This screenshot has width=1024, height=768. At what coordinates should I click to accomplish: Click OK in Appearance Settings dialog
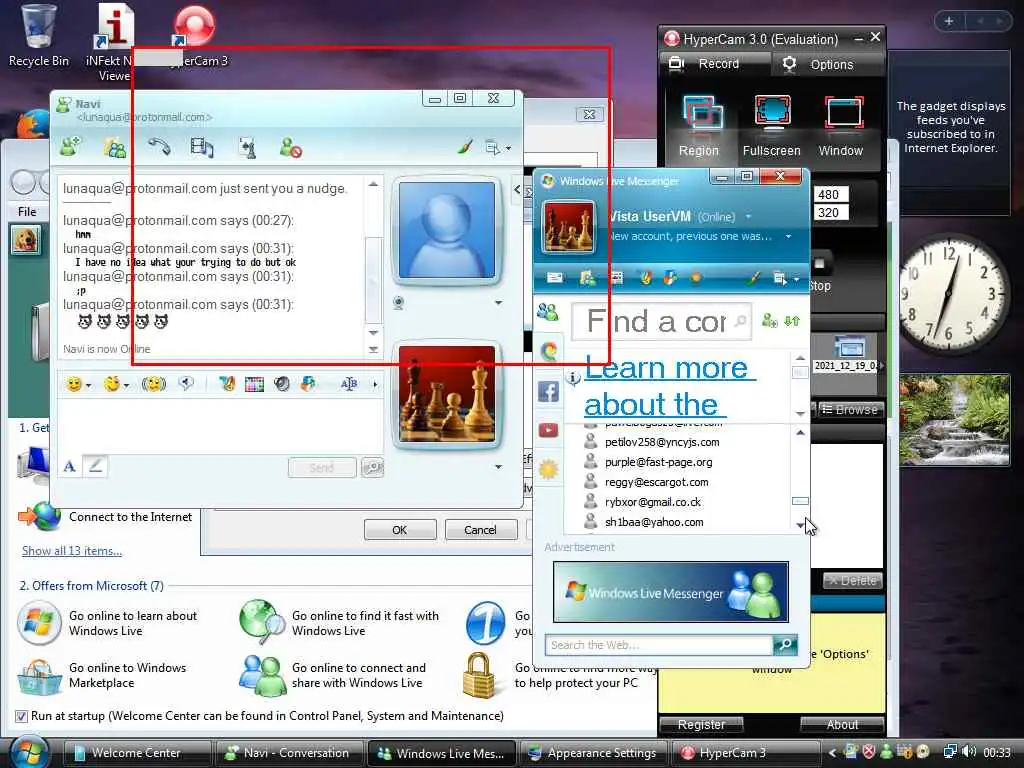tap(400, 530)
